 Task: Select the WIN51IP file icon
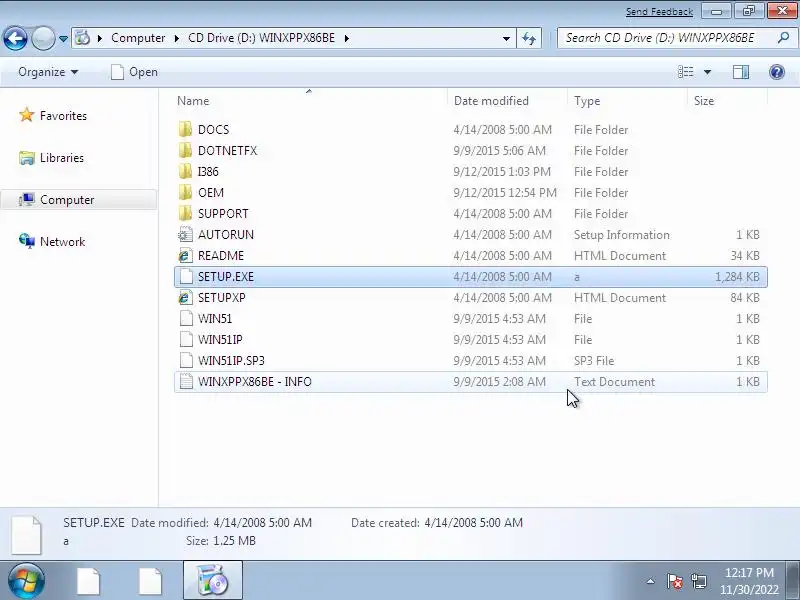coord(186,339)
